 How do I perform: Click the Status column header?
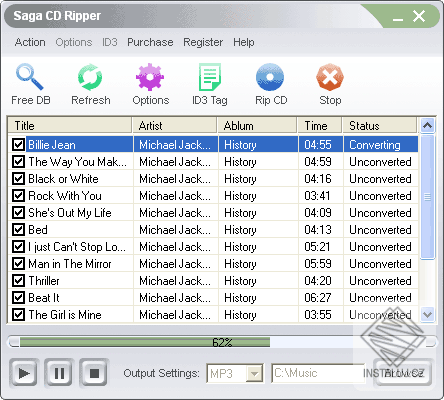coord(380,126)
